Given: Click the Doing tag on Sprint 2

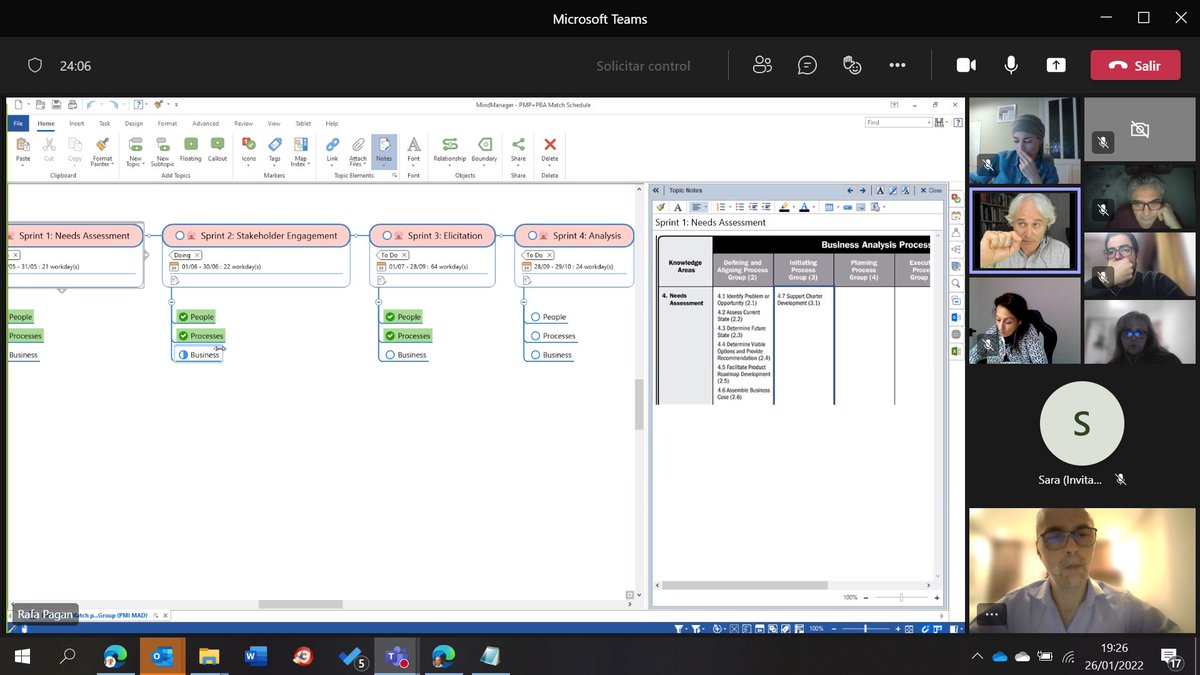Looking at the screenshot, I should pyautogui.click(x=186, y=255).
